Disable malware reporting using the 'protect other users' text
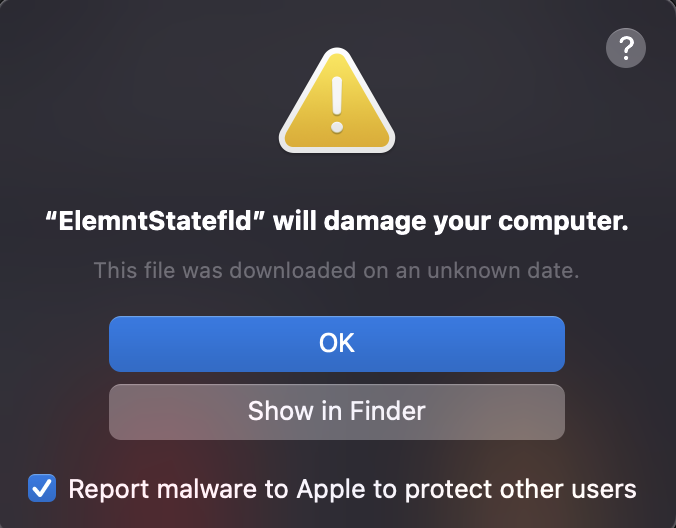676x528 pixels. (543, 489)
